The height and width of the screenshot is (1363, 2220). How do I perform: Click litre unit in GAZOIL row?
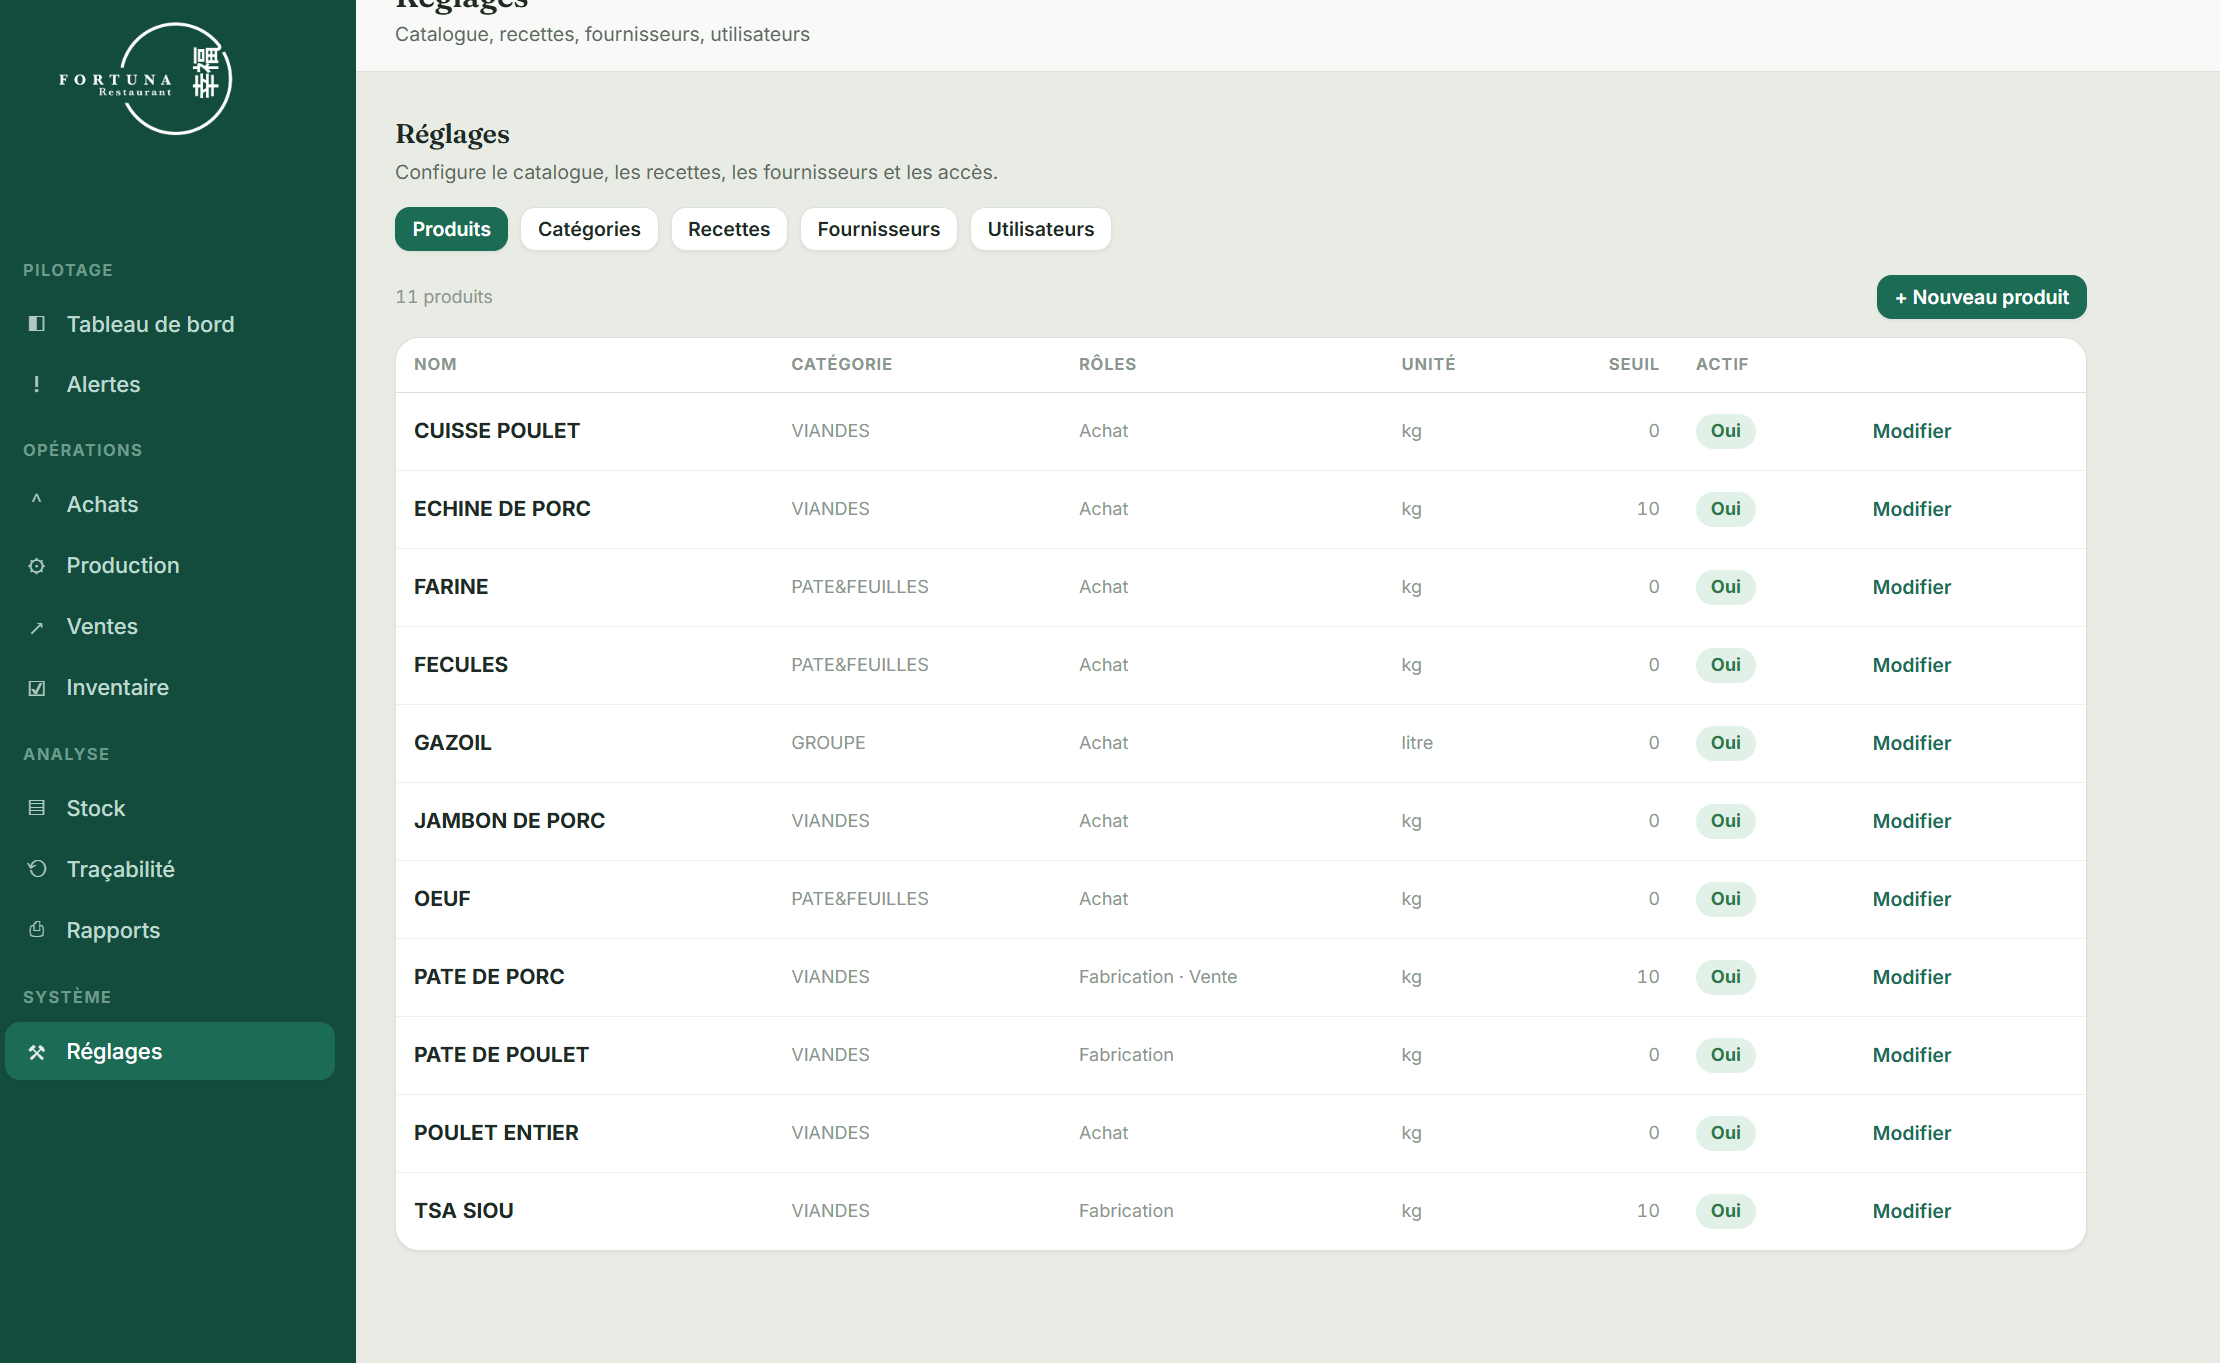1416,743
